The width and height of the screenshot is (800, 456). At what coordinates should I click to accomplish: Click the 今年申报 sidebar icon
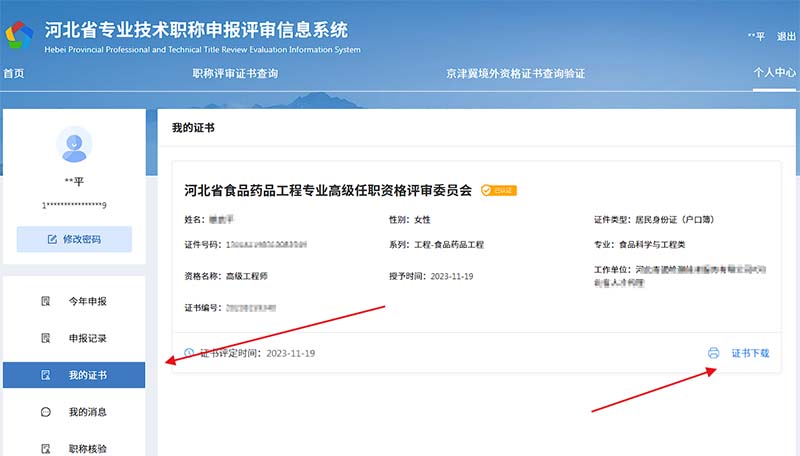point(46,301)
